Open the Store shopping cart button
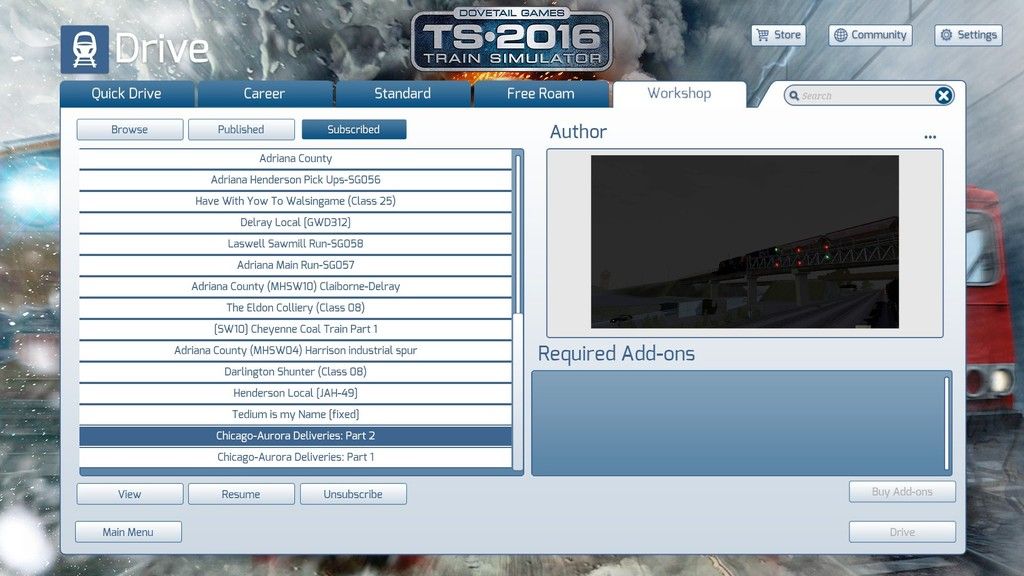 [778, 35]
